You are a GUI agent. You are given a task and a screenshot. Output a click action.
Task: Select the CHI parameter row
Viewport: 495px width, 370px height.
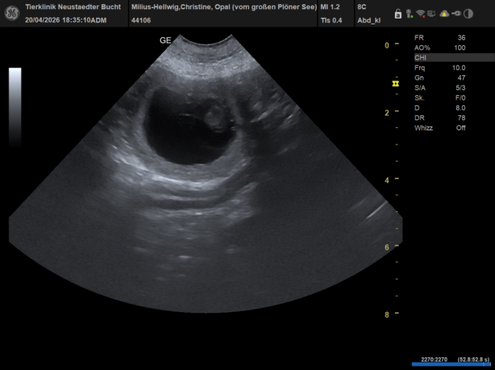[x=454, y=58]
